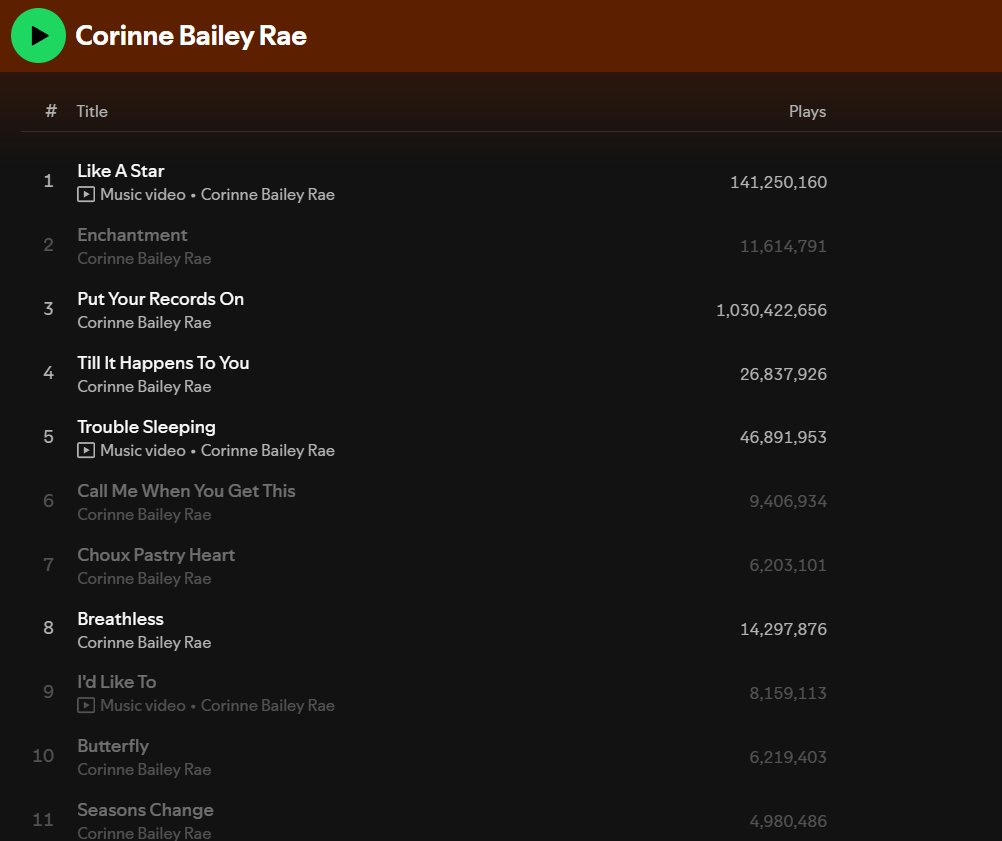Click play count 9,406,934

[788, 501]
